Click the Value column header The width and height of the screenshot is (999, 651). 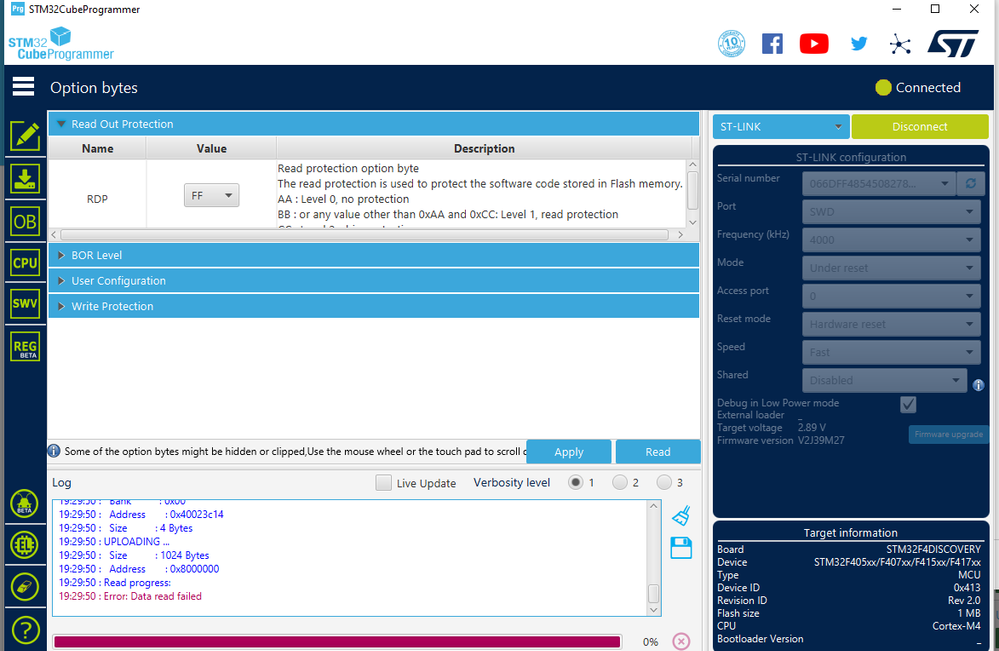click(212, 148)
